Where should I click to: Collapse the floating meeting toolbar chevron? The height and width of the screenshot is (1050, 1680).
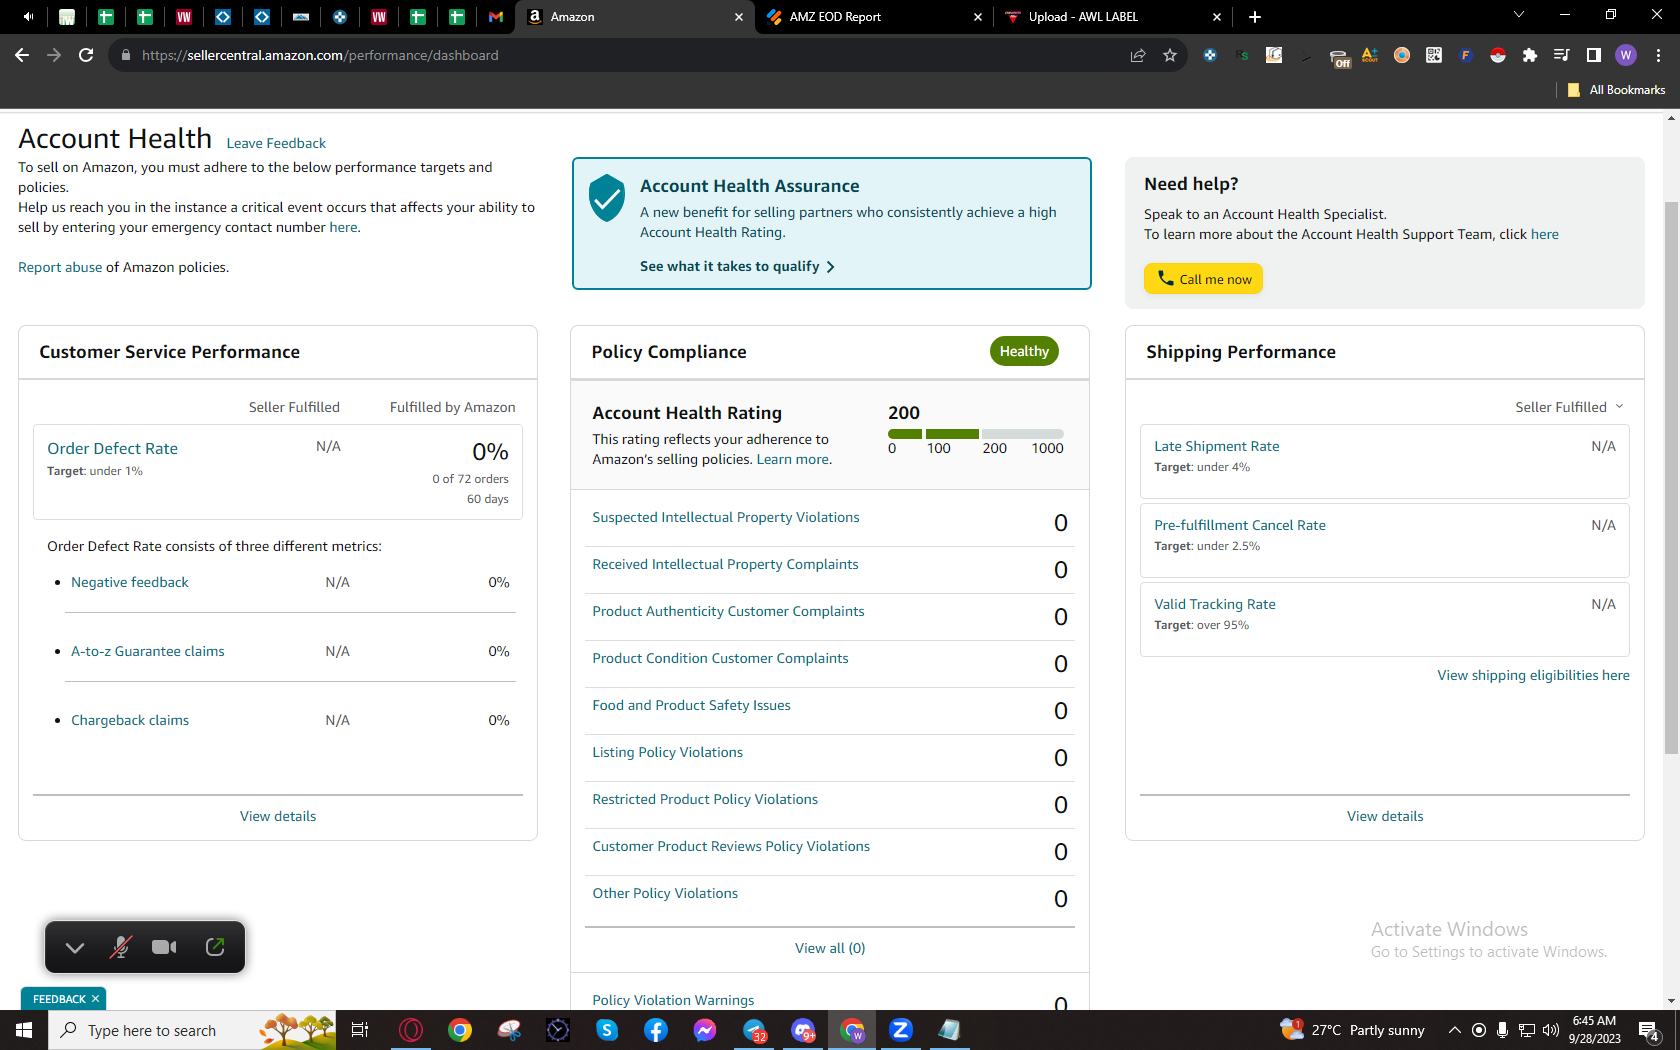(x=75, y=947)
